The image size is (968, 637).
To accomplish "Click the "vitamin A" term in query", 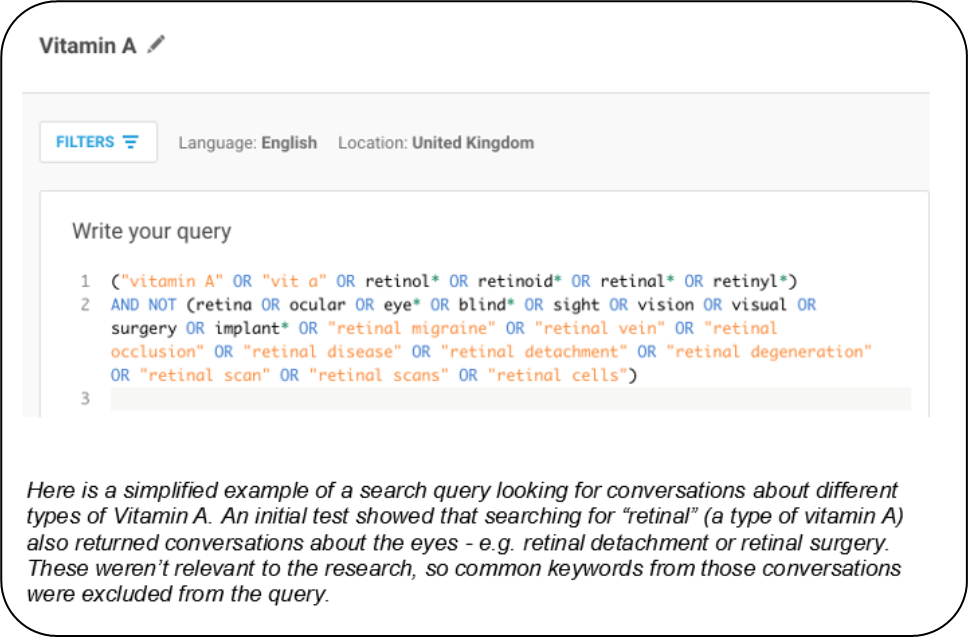I will point(172,281).
